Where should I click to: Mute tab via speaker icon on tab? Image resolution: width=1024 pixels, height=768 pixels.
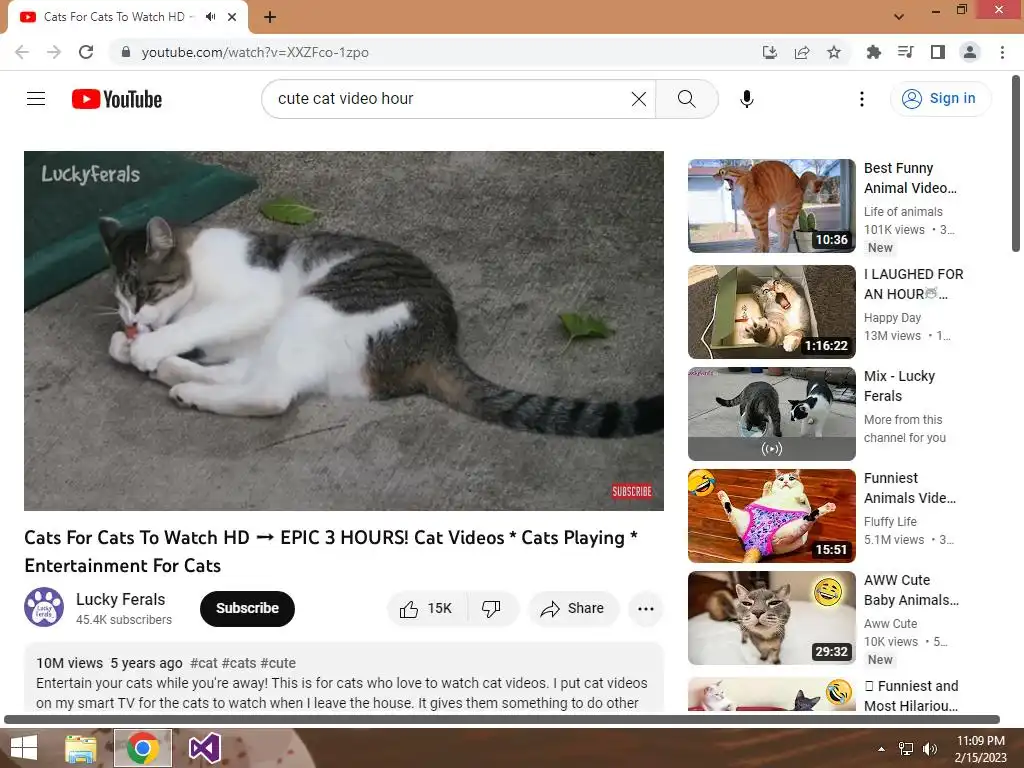[210, 17]
